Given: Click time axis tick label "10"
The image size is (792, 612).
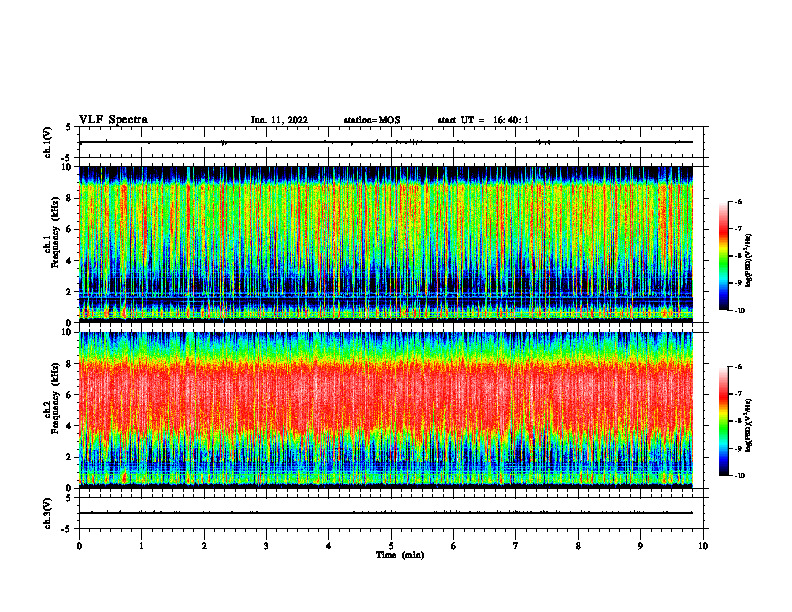Looking at the screenshot, I should (x=703, y=546).
